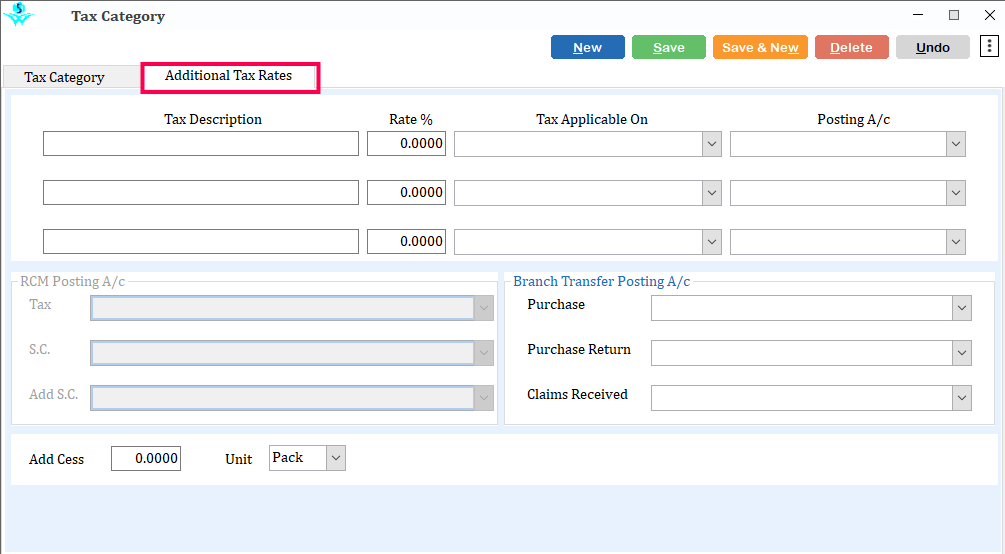The width and height of the screenshot is (1005, 554).
Task: Click the New button
Action: pos(588,47)
